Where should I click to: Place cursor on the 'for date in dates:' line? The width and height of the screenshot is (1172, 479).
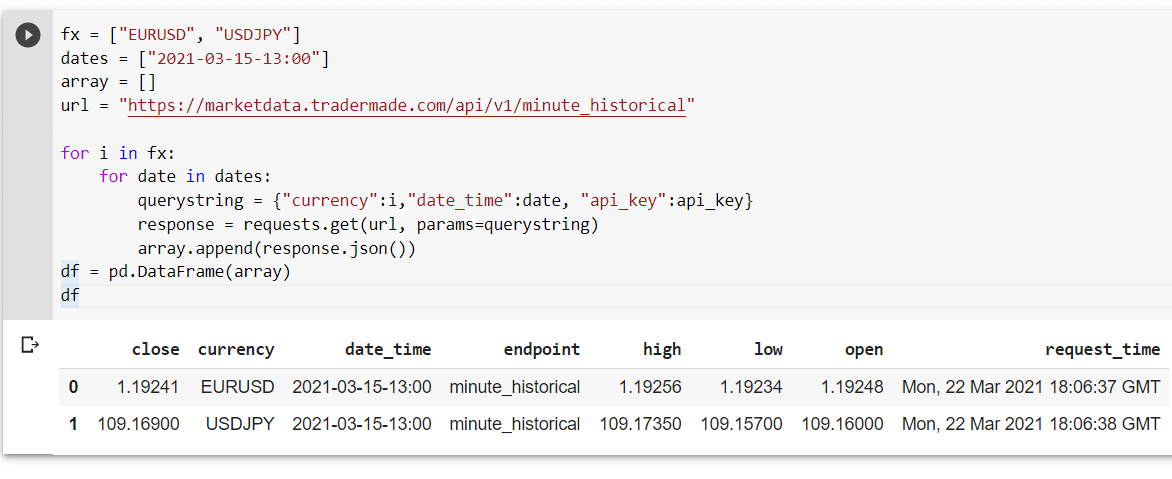pos(187,177)
